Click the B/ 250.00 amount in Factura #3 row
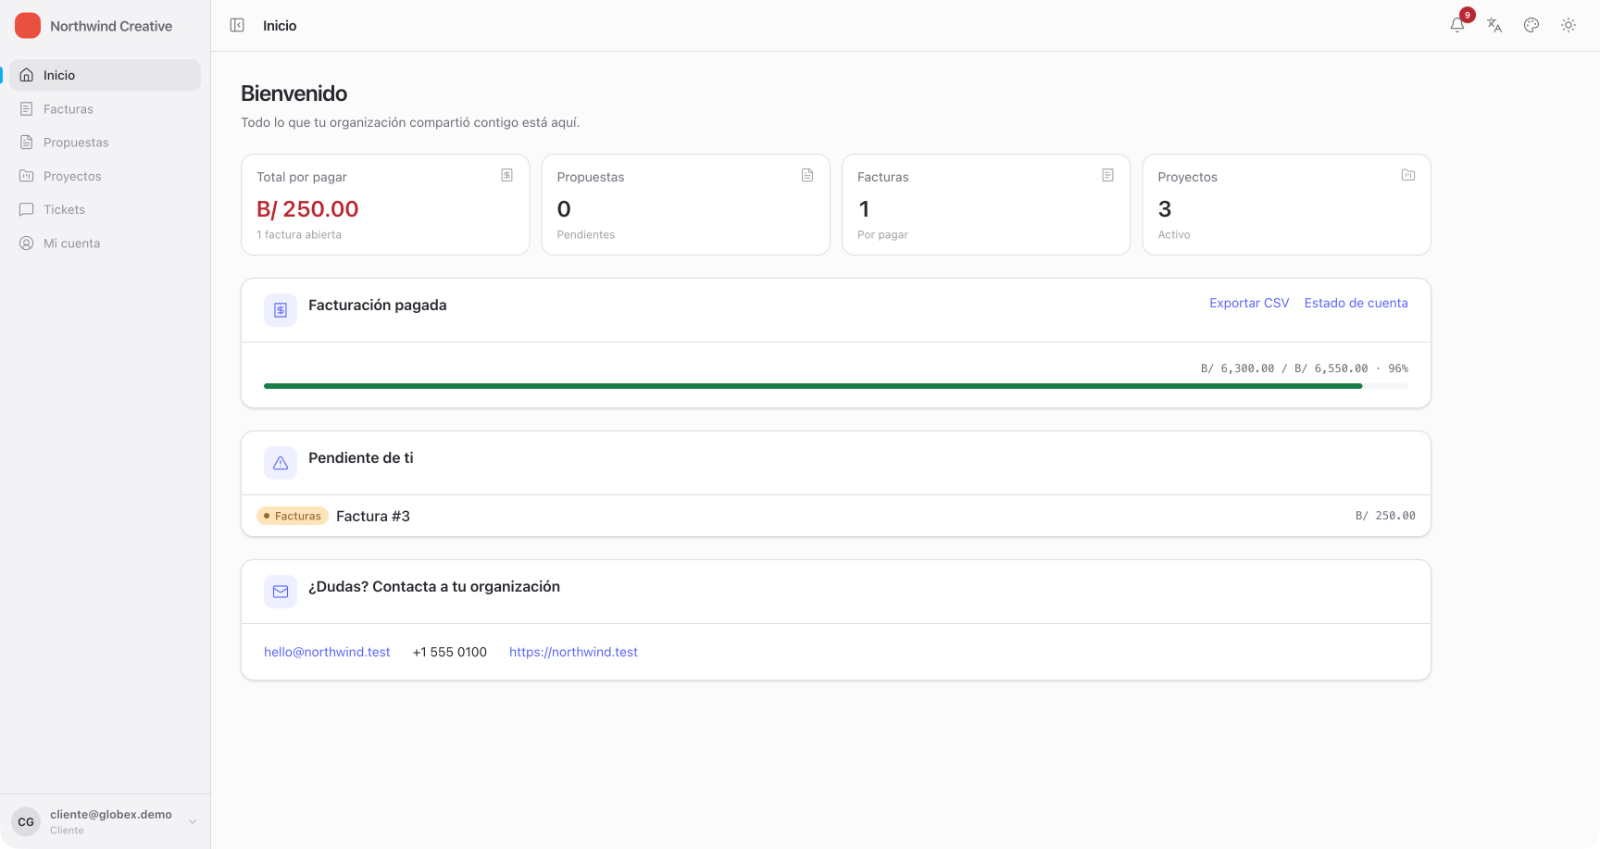This screenshot has width=1600, height=849. click(x=1385, y=516)
